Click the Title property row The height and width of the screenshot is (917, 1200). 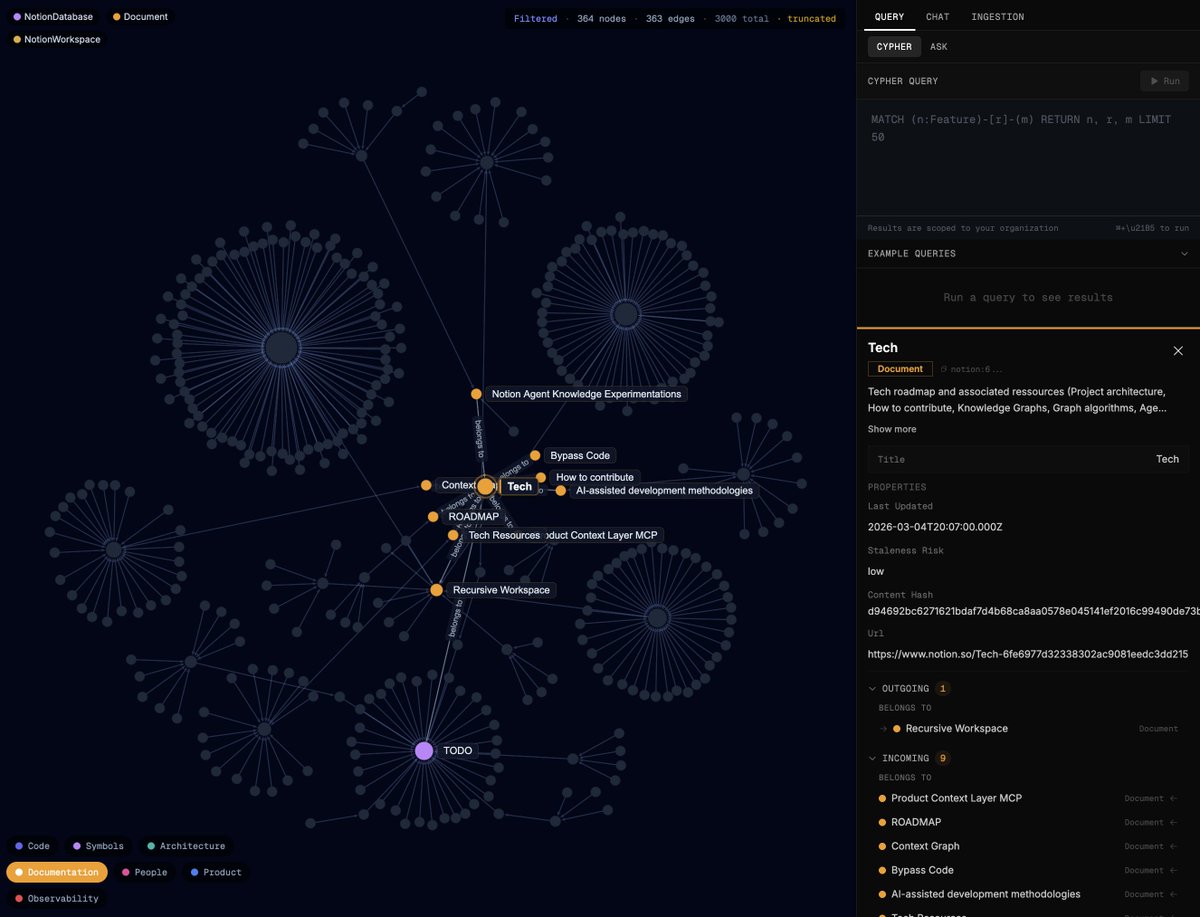tap(1028, 459)
